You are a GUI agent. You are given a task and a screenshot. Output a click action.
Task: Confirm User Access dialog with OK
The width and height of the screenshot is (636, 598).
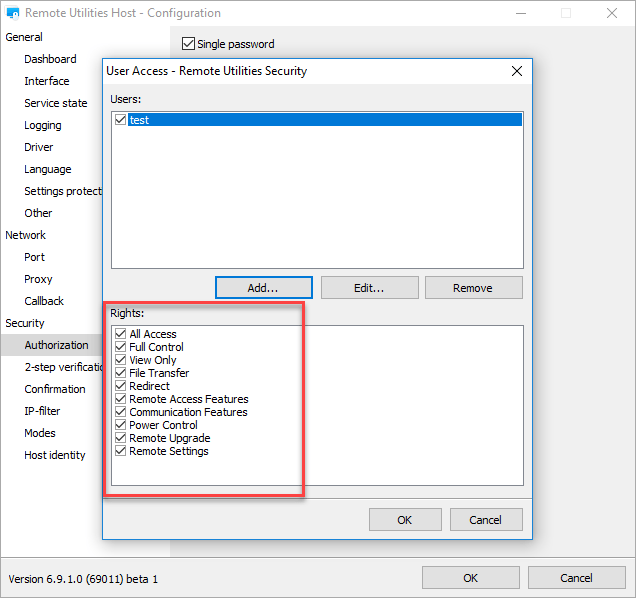pyautogui.click(x=405, y=520)
